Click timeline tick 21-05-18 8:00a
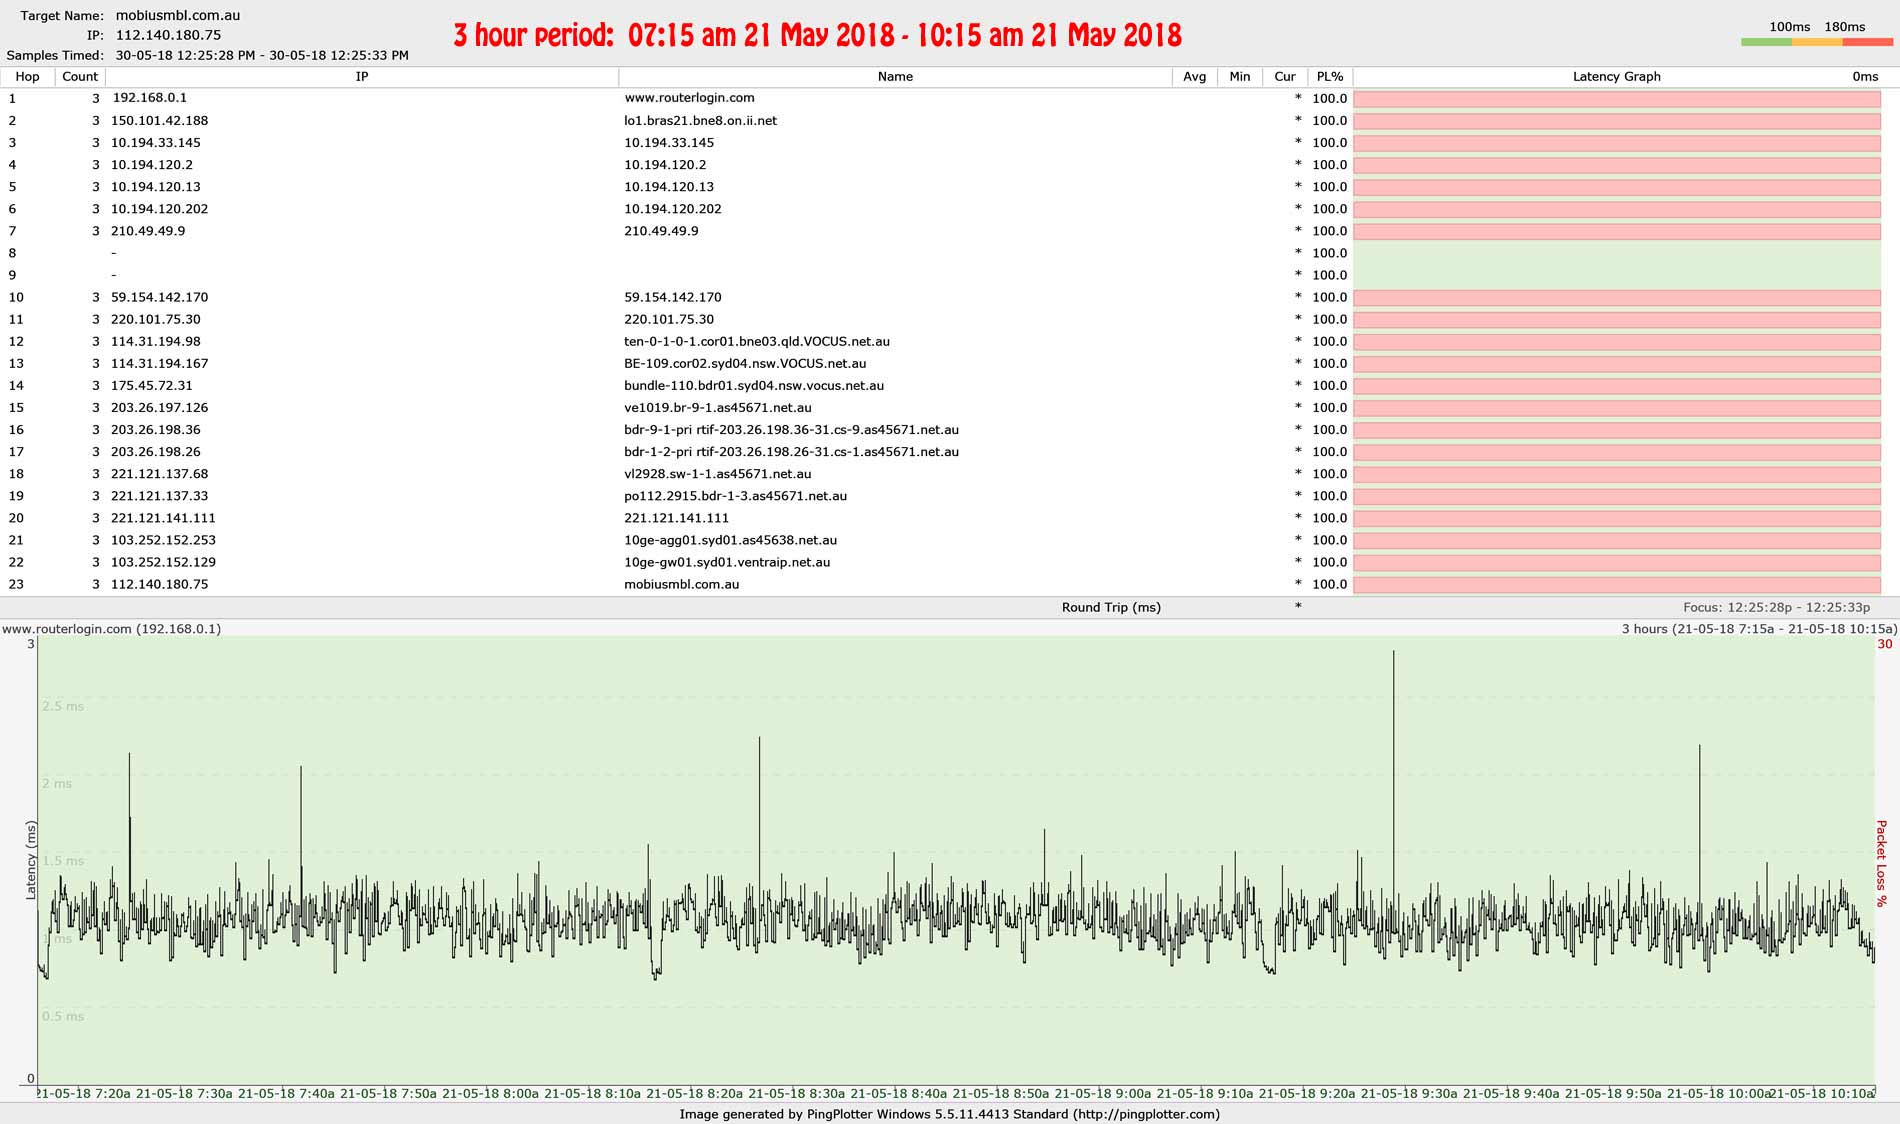 [x=490, y=1093]
